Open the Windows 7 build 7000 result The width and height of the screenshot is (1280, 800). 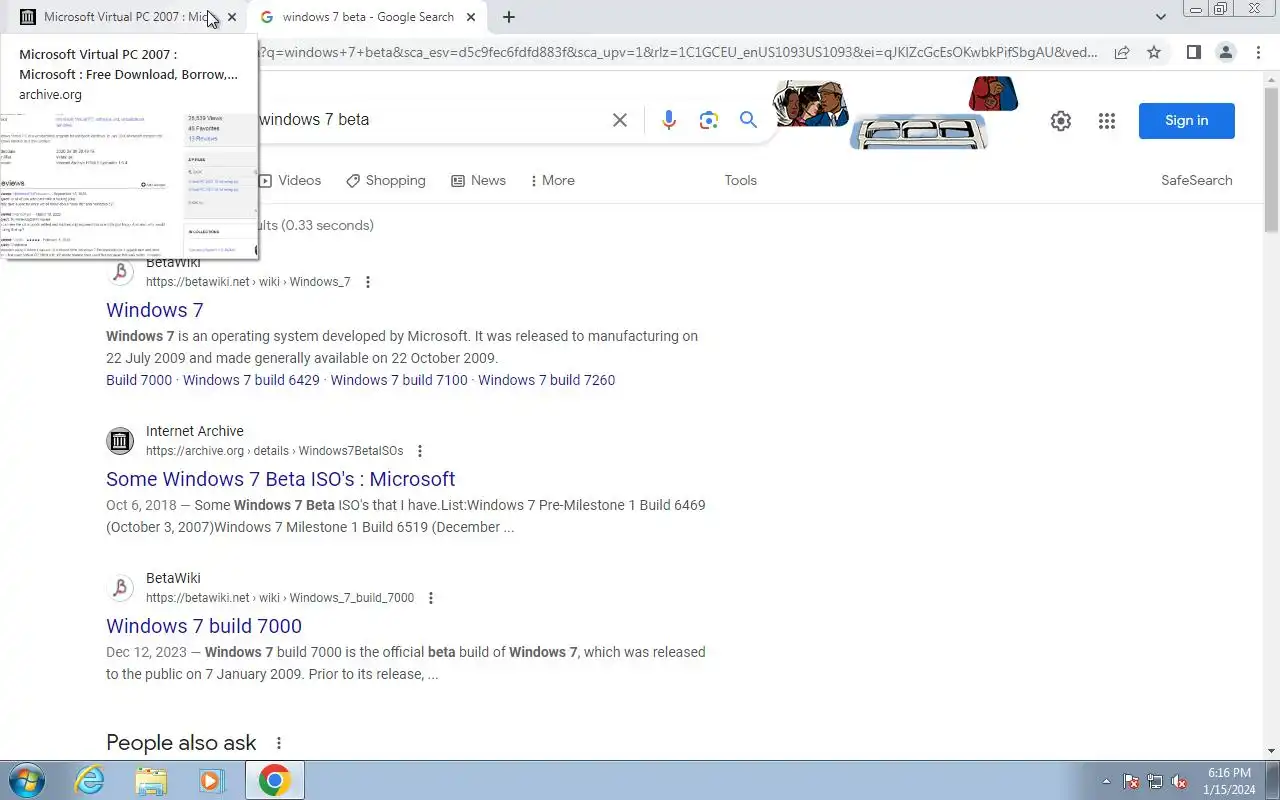(204, 626)
